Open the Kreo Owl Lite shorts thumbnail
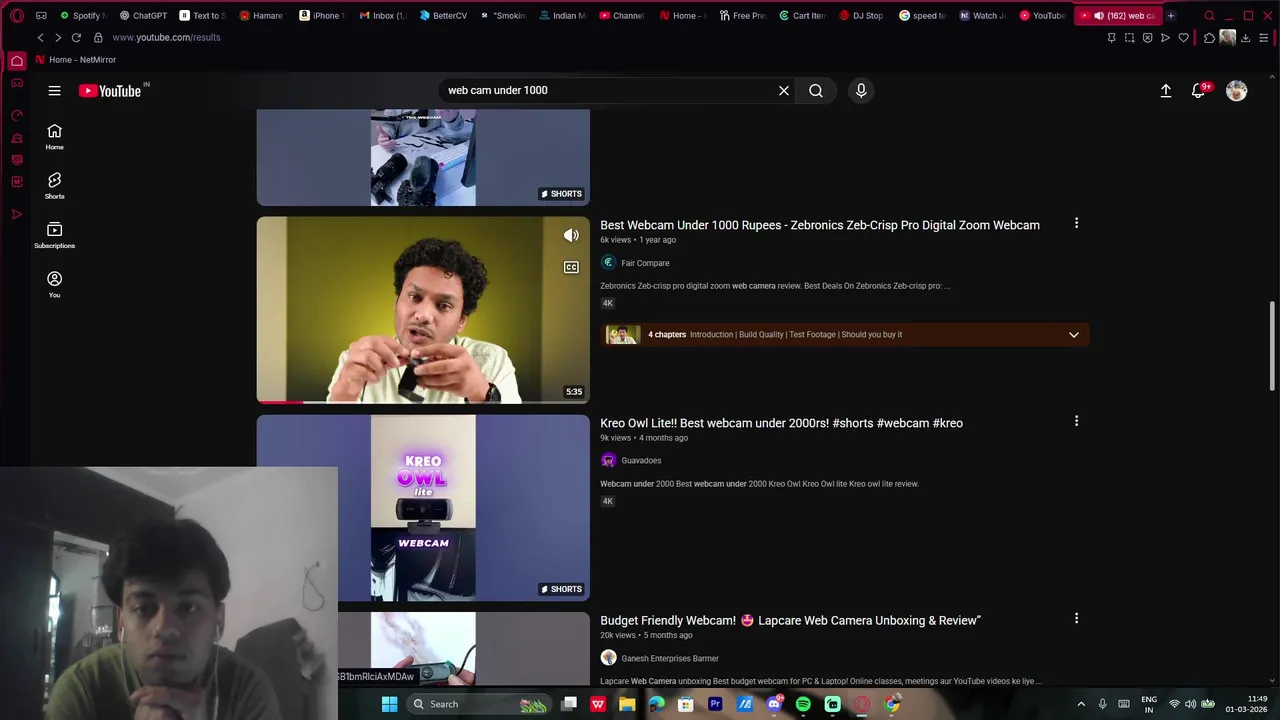The image size is (1280, 720). (x=423, y=508)
